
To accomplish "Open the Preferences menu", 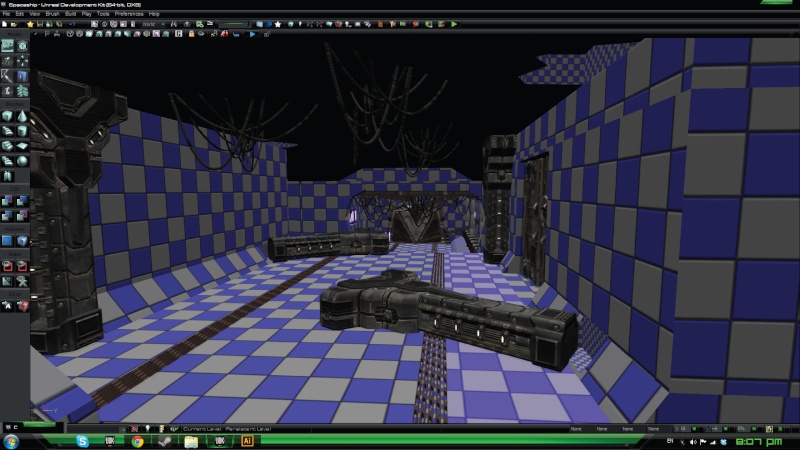I will click(x=129, y=14).
